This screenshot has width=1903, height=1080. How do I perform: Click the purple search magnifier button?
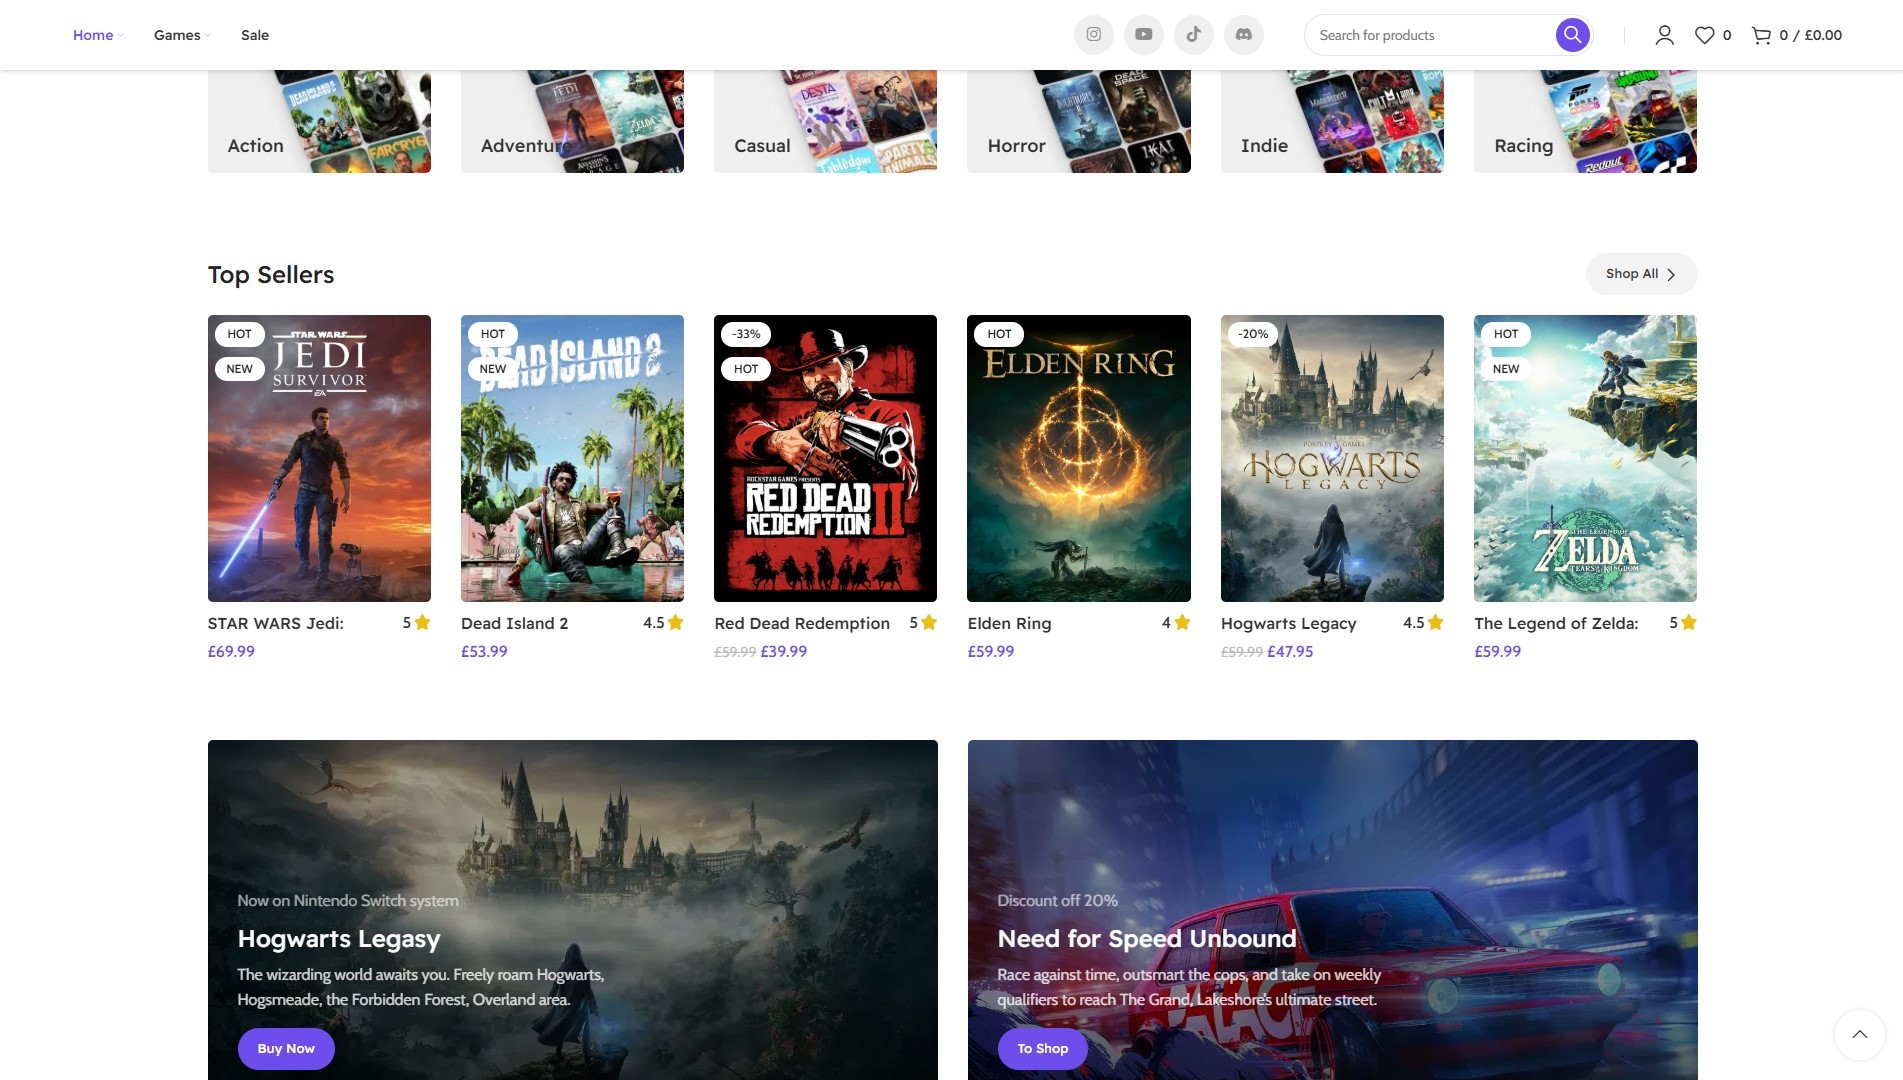click(x=1572, y=35)
